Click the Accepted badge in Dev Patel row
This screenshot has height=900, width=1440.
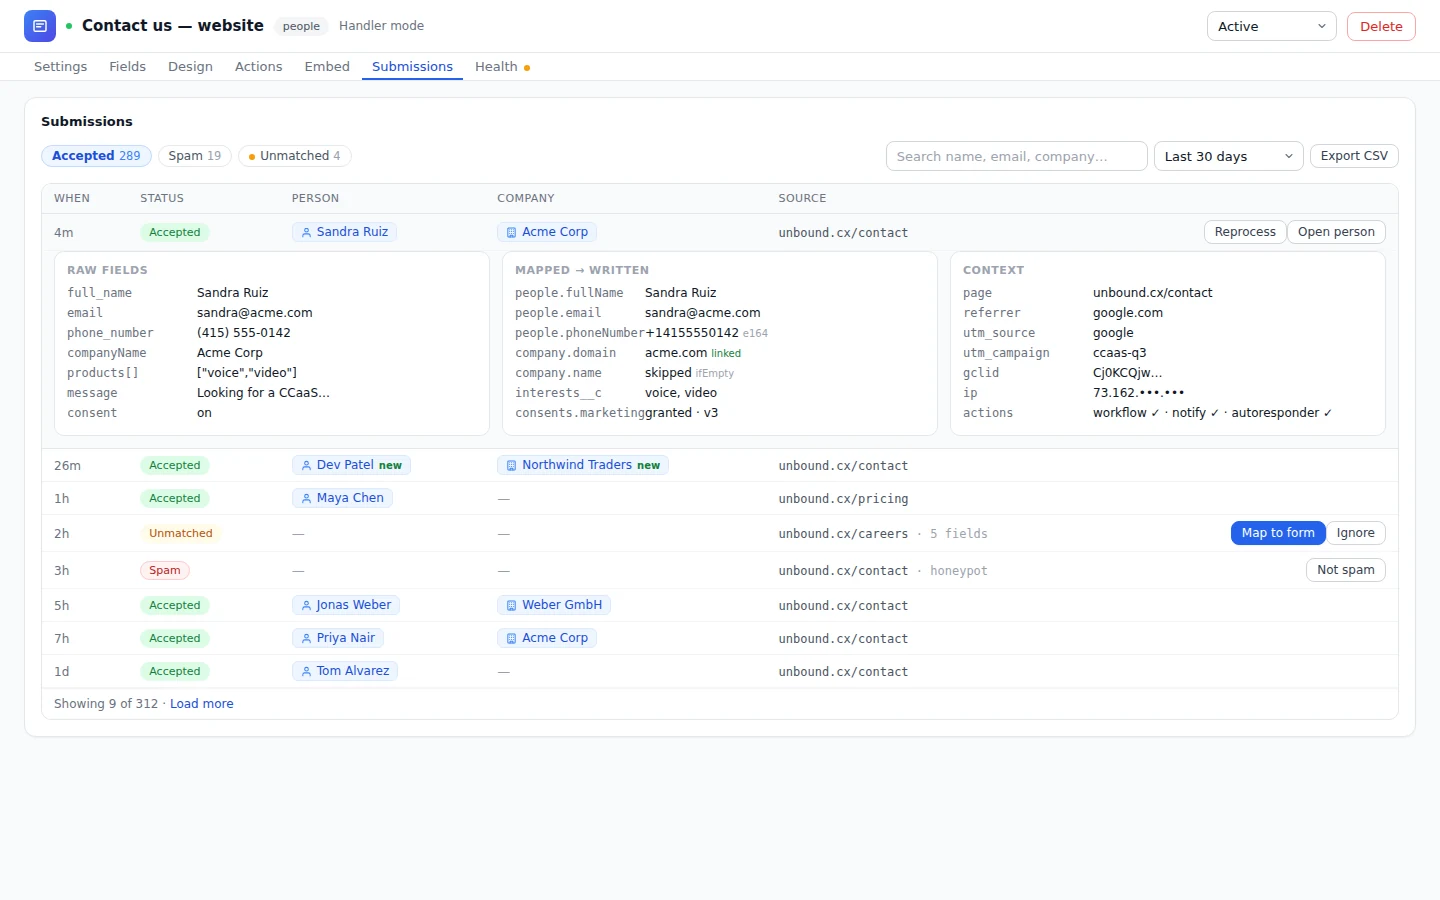coord(175,466)
